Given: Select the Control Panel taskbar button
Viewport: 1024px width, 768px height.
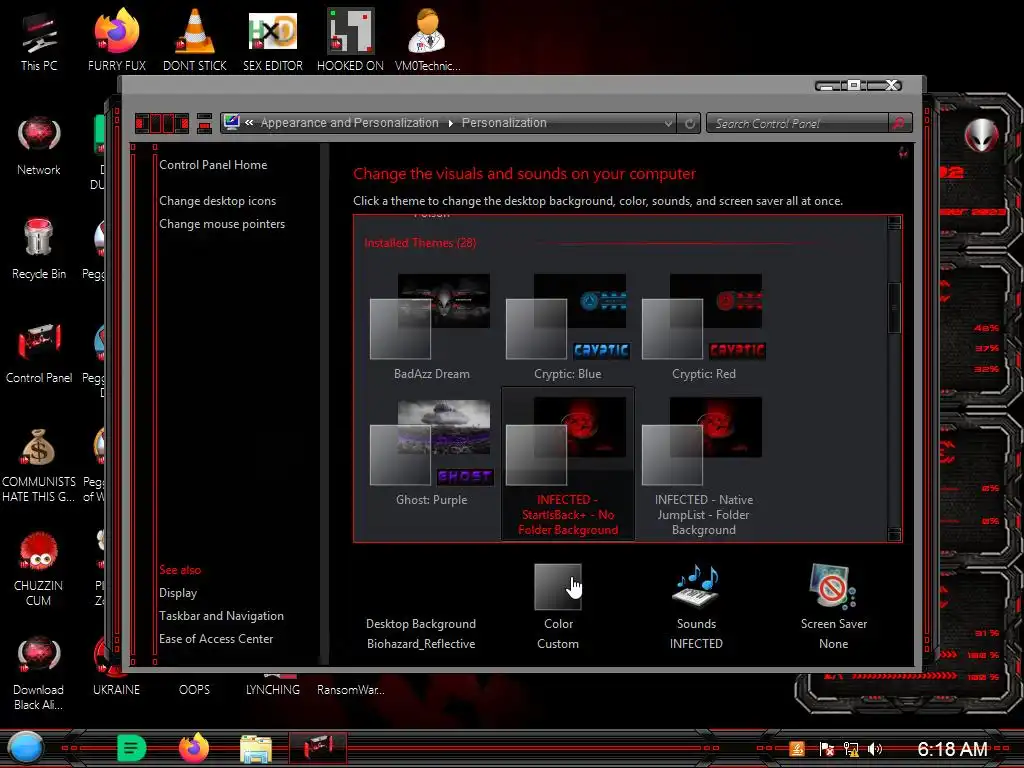Looking at the screenshot, I should [x=318, y=748].
